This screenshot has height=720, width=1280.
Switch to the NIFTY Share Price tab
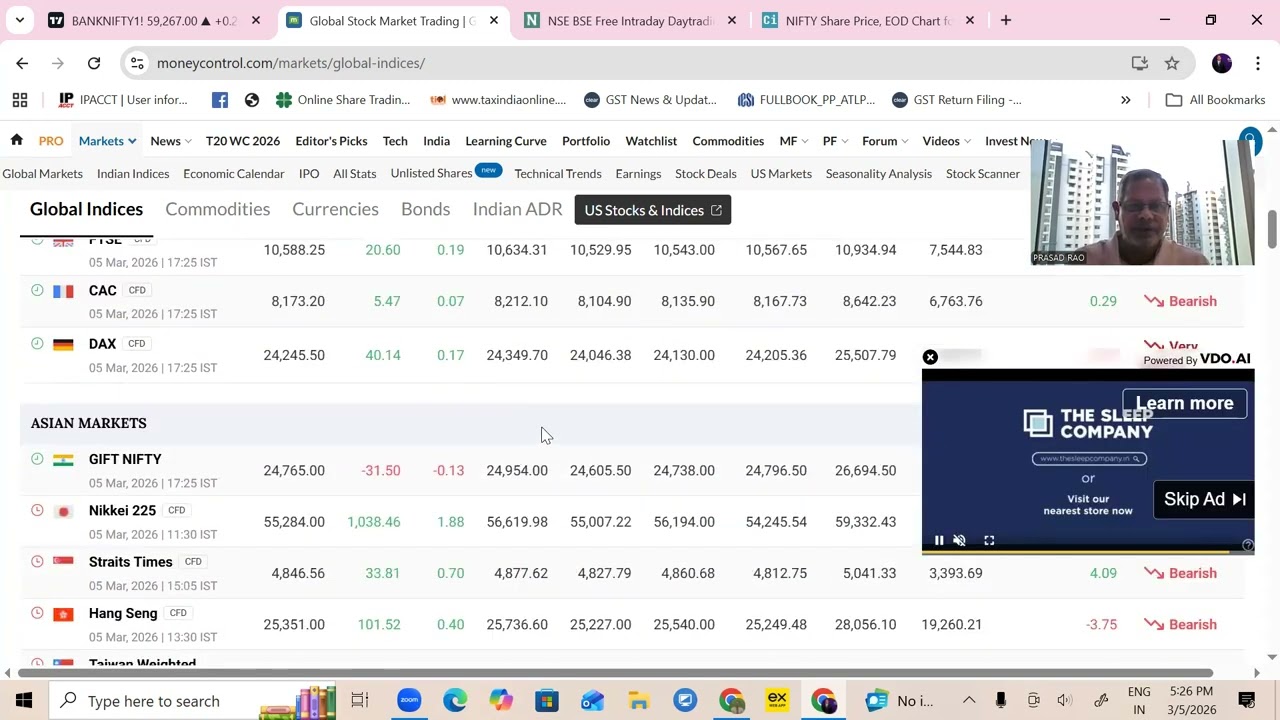point(868,20)
